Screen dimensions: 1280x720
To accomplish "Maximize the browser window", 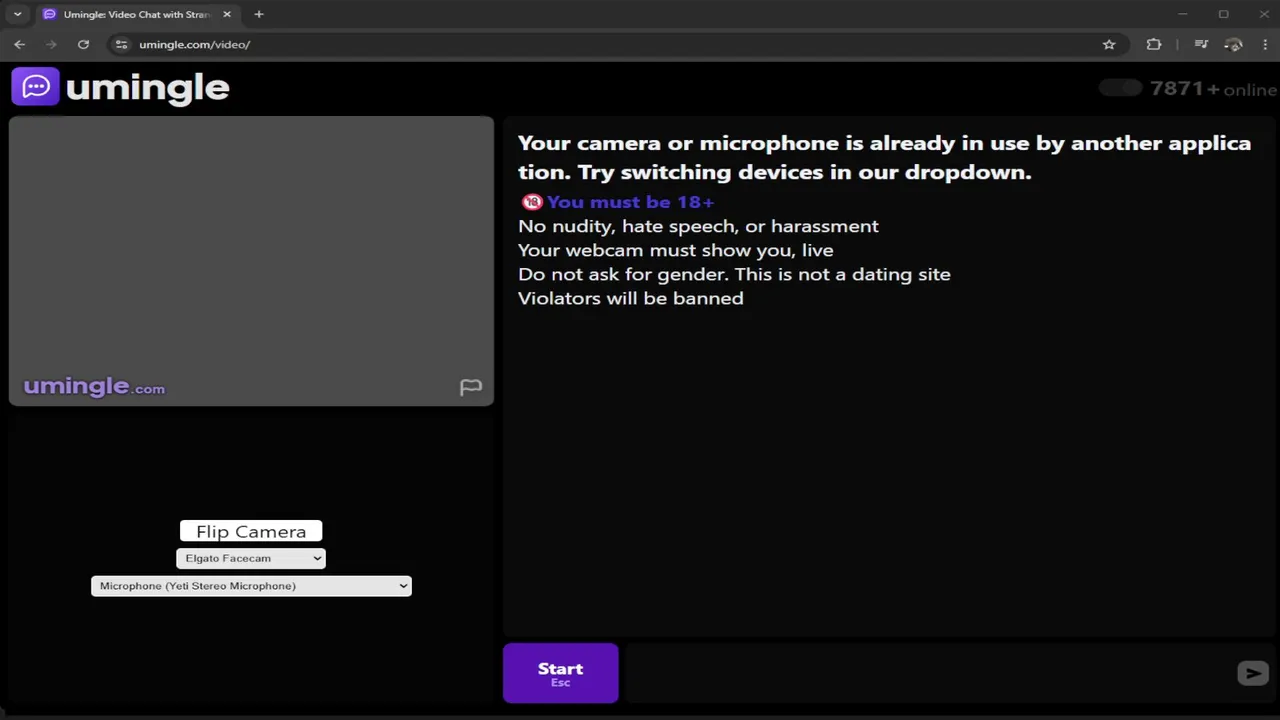I will (1223, 14).
